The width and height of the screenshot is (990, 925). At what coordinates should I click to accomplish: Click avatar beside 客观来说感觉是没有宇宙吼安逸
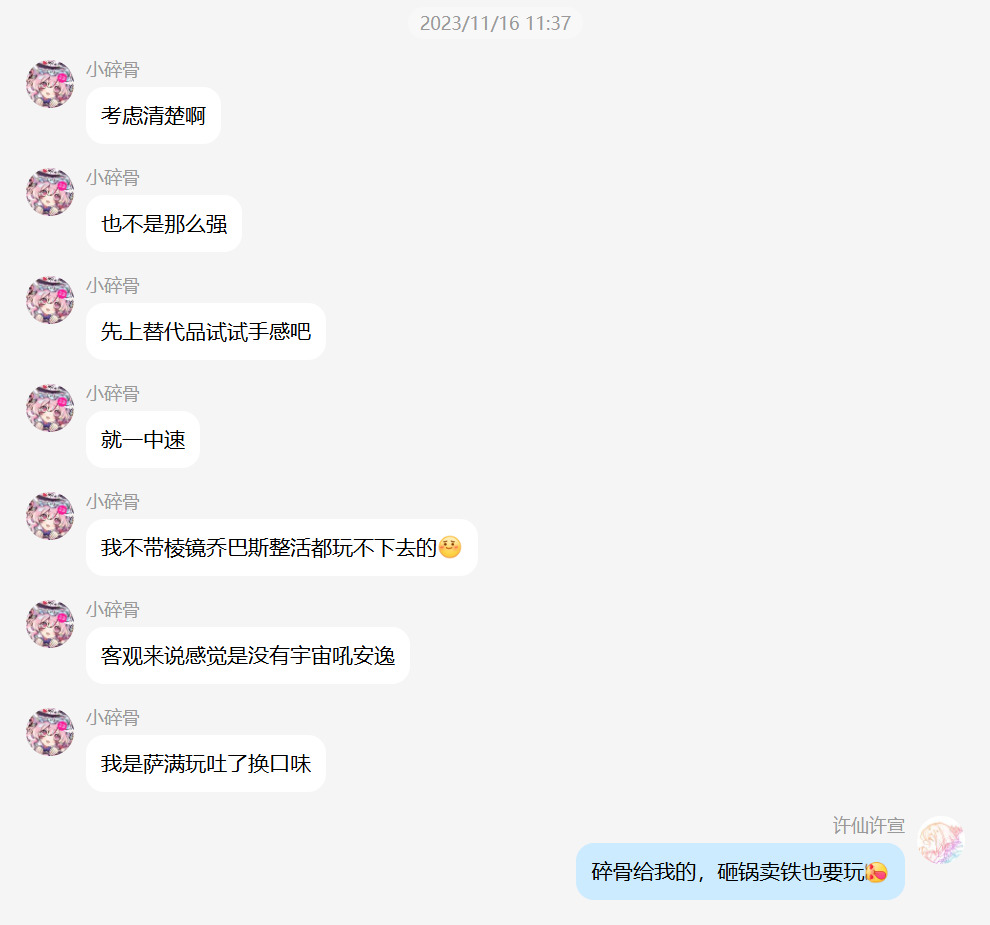[x=50, y=624]
